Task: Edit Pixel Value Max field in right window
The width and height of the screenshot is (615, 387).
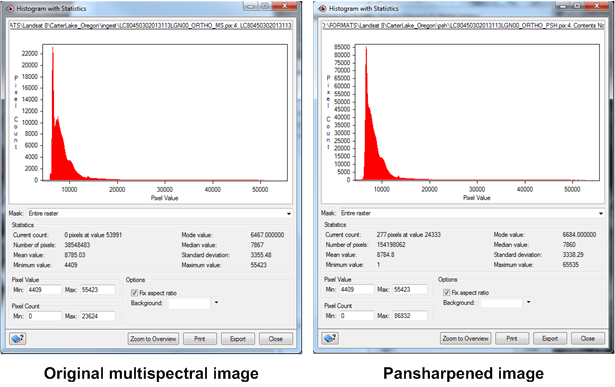Action: click(410, 289)
